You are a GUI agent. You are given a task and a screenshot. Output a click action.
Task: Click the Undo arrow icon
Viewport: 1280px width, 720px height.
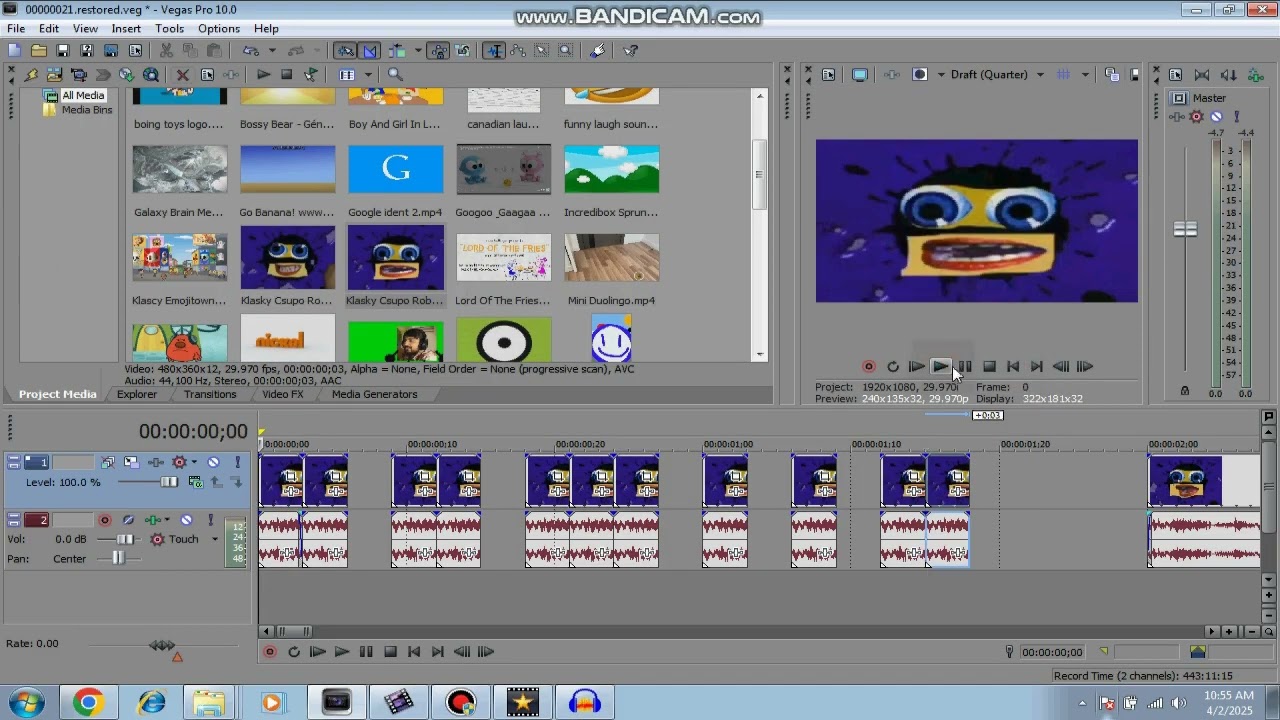pos(249,50)
